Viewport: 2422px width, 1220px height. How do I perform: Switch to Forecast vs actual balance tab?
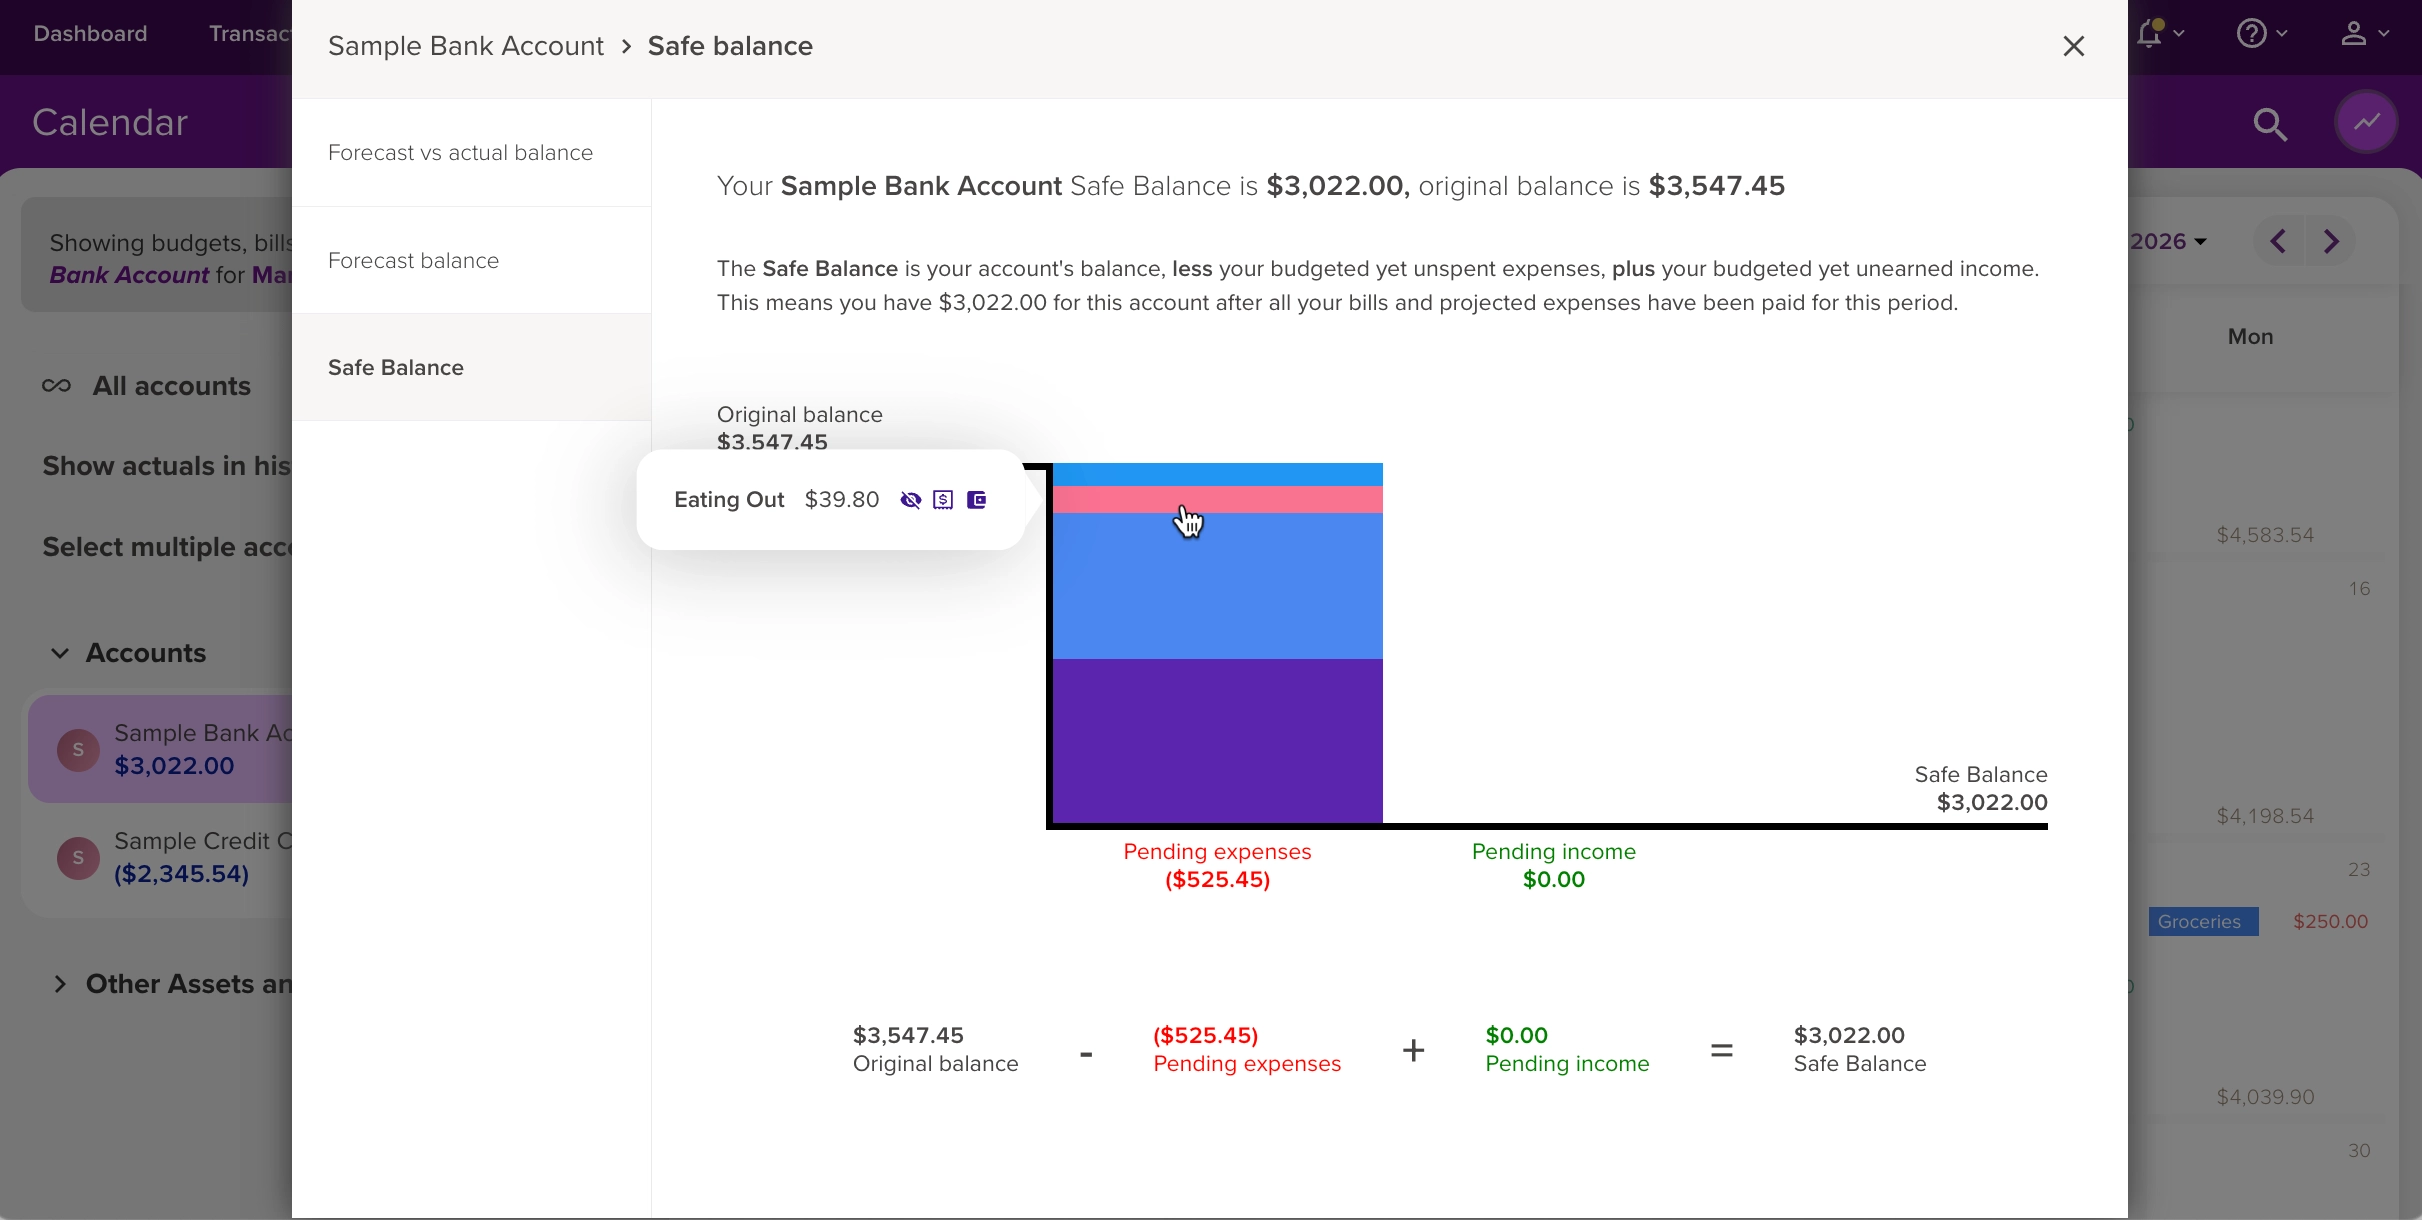click(x=461, y=153)
